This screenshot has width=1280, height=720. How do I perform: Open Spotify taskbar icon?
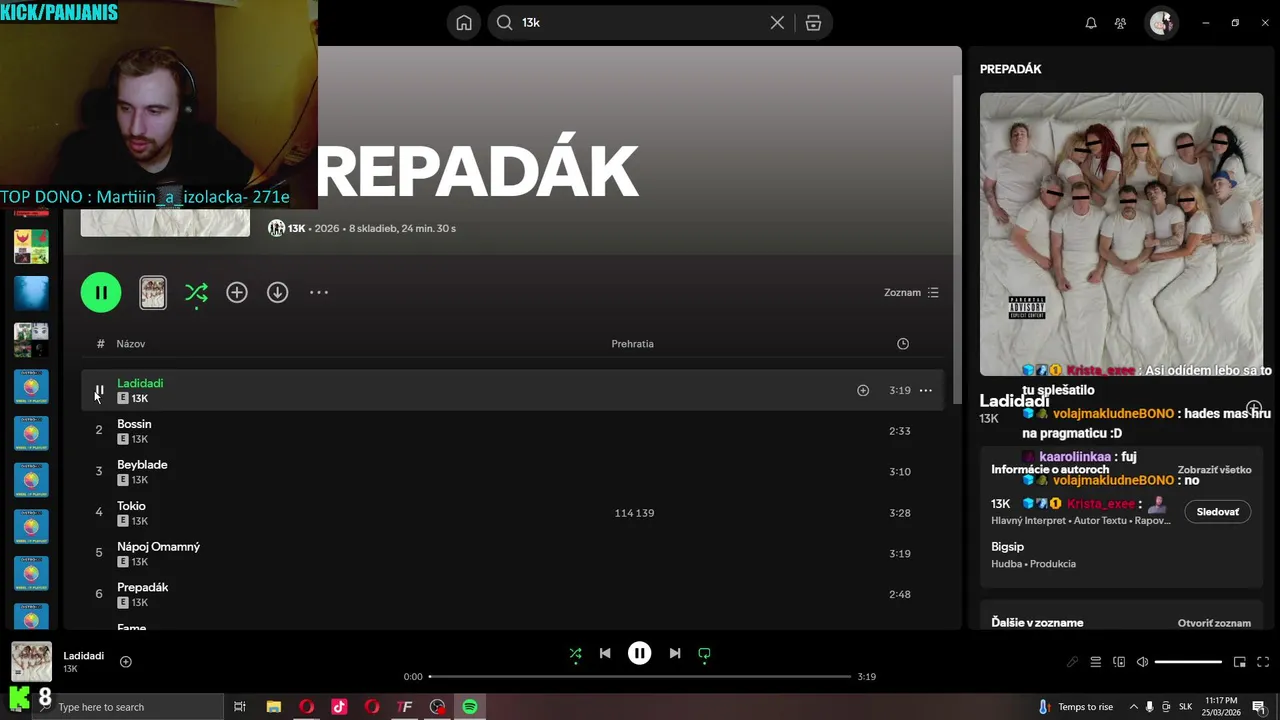(470, 707)
